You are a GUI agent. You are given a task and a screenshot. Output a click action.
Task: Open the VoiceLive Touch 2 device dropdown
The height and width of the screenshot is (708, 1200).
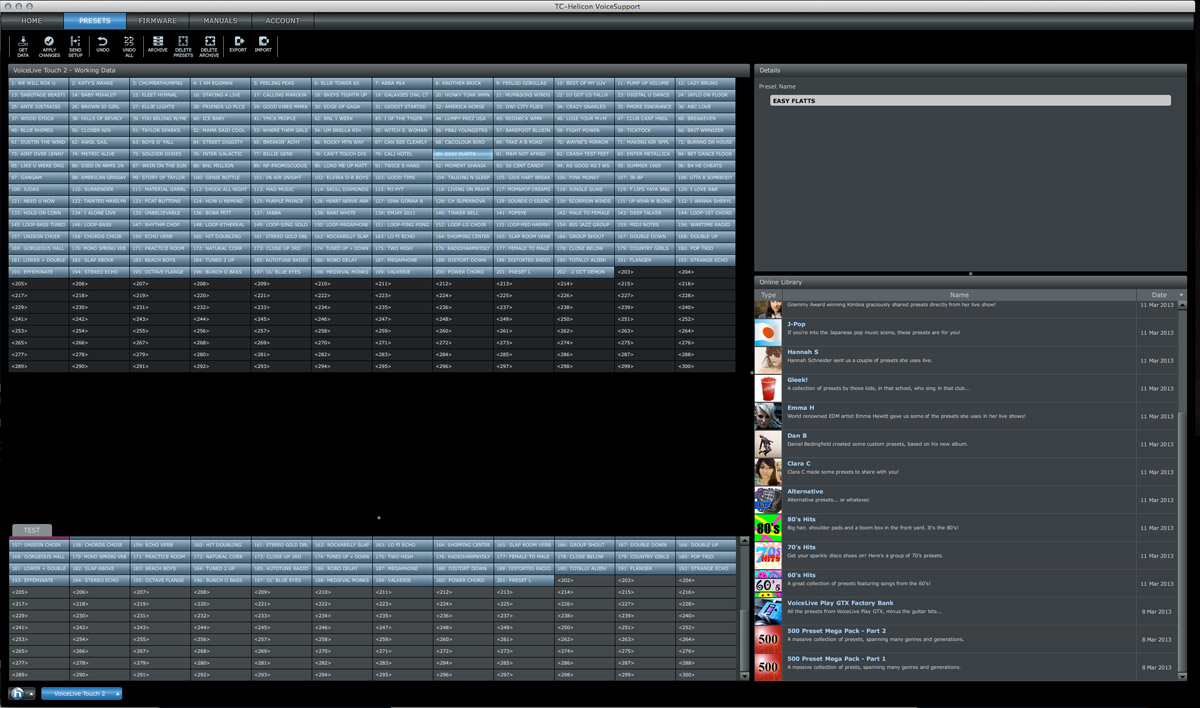pyautogui.click(x=81, y=693)
